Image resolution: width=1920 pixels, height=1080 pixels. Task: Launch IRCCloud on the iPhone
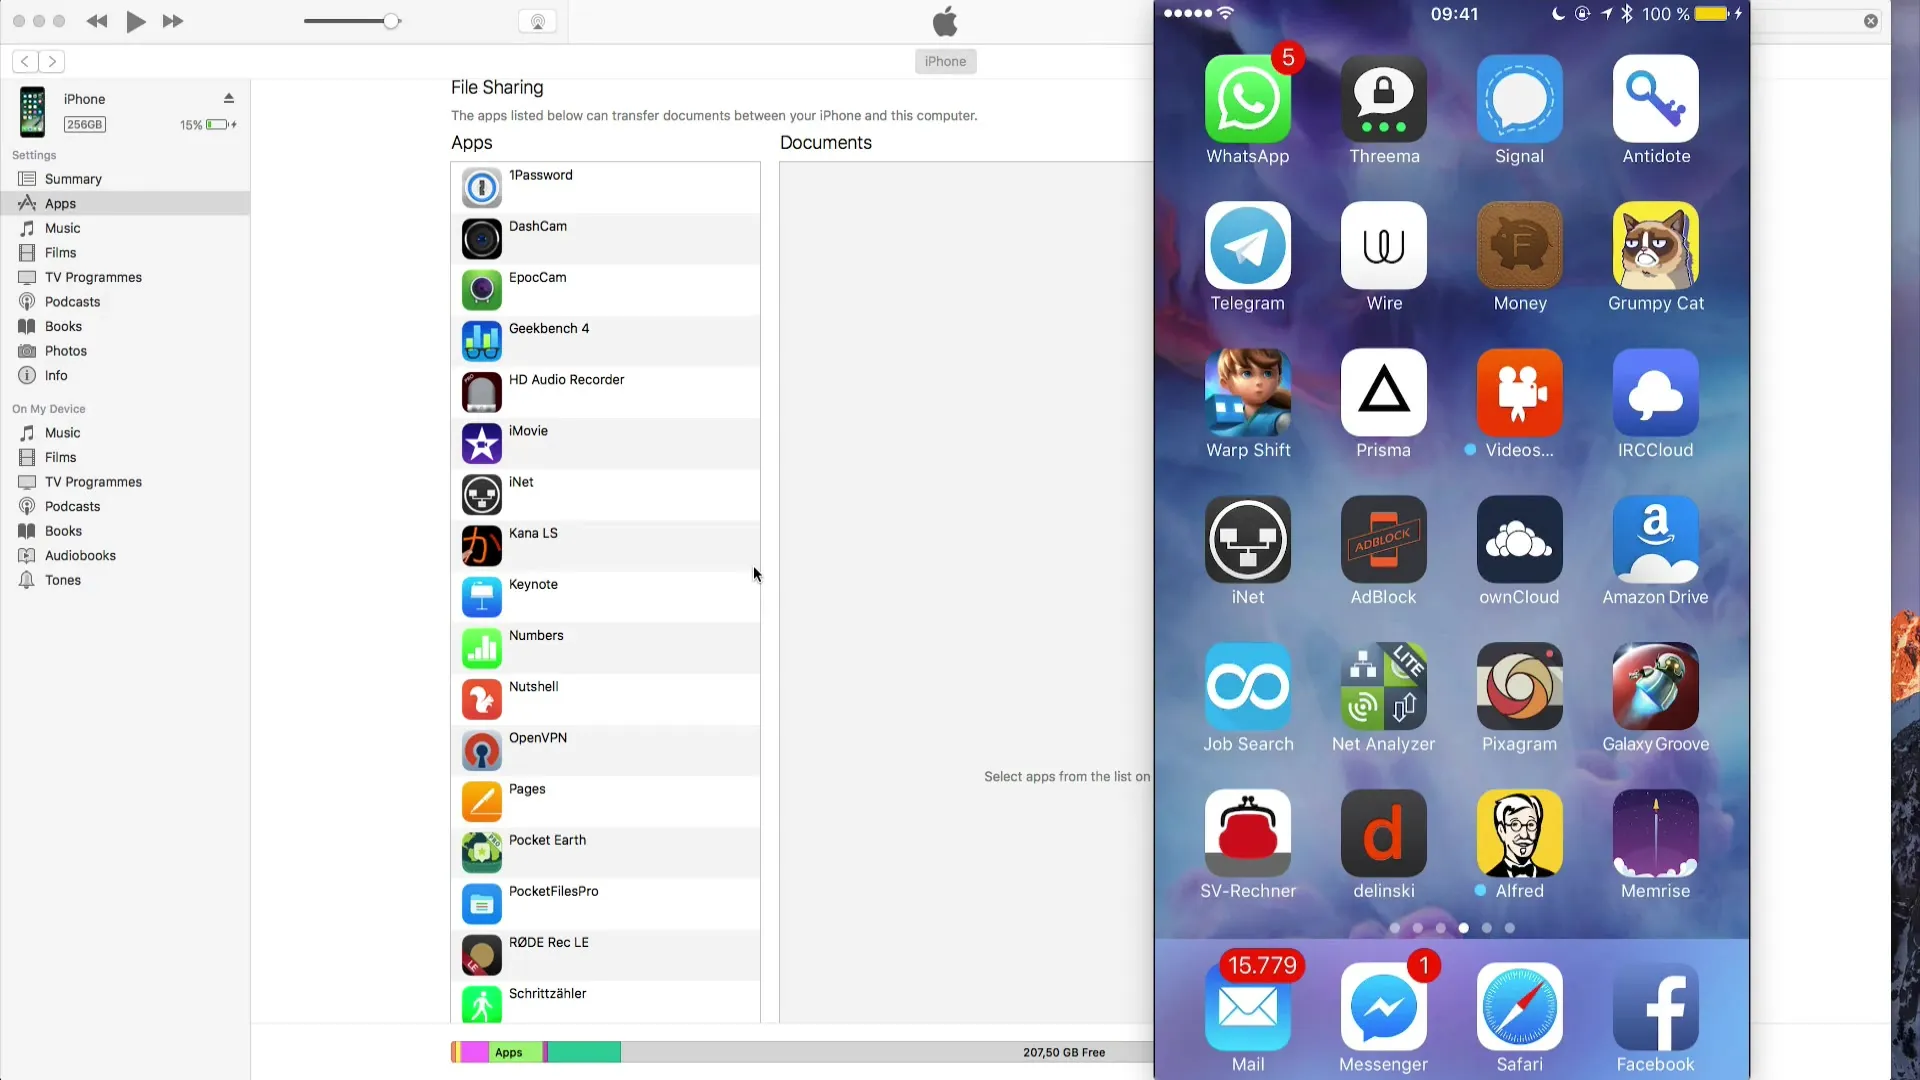pos(1655,393)
